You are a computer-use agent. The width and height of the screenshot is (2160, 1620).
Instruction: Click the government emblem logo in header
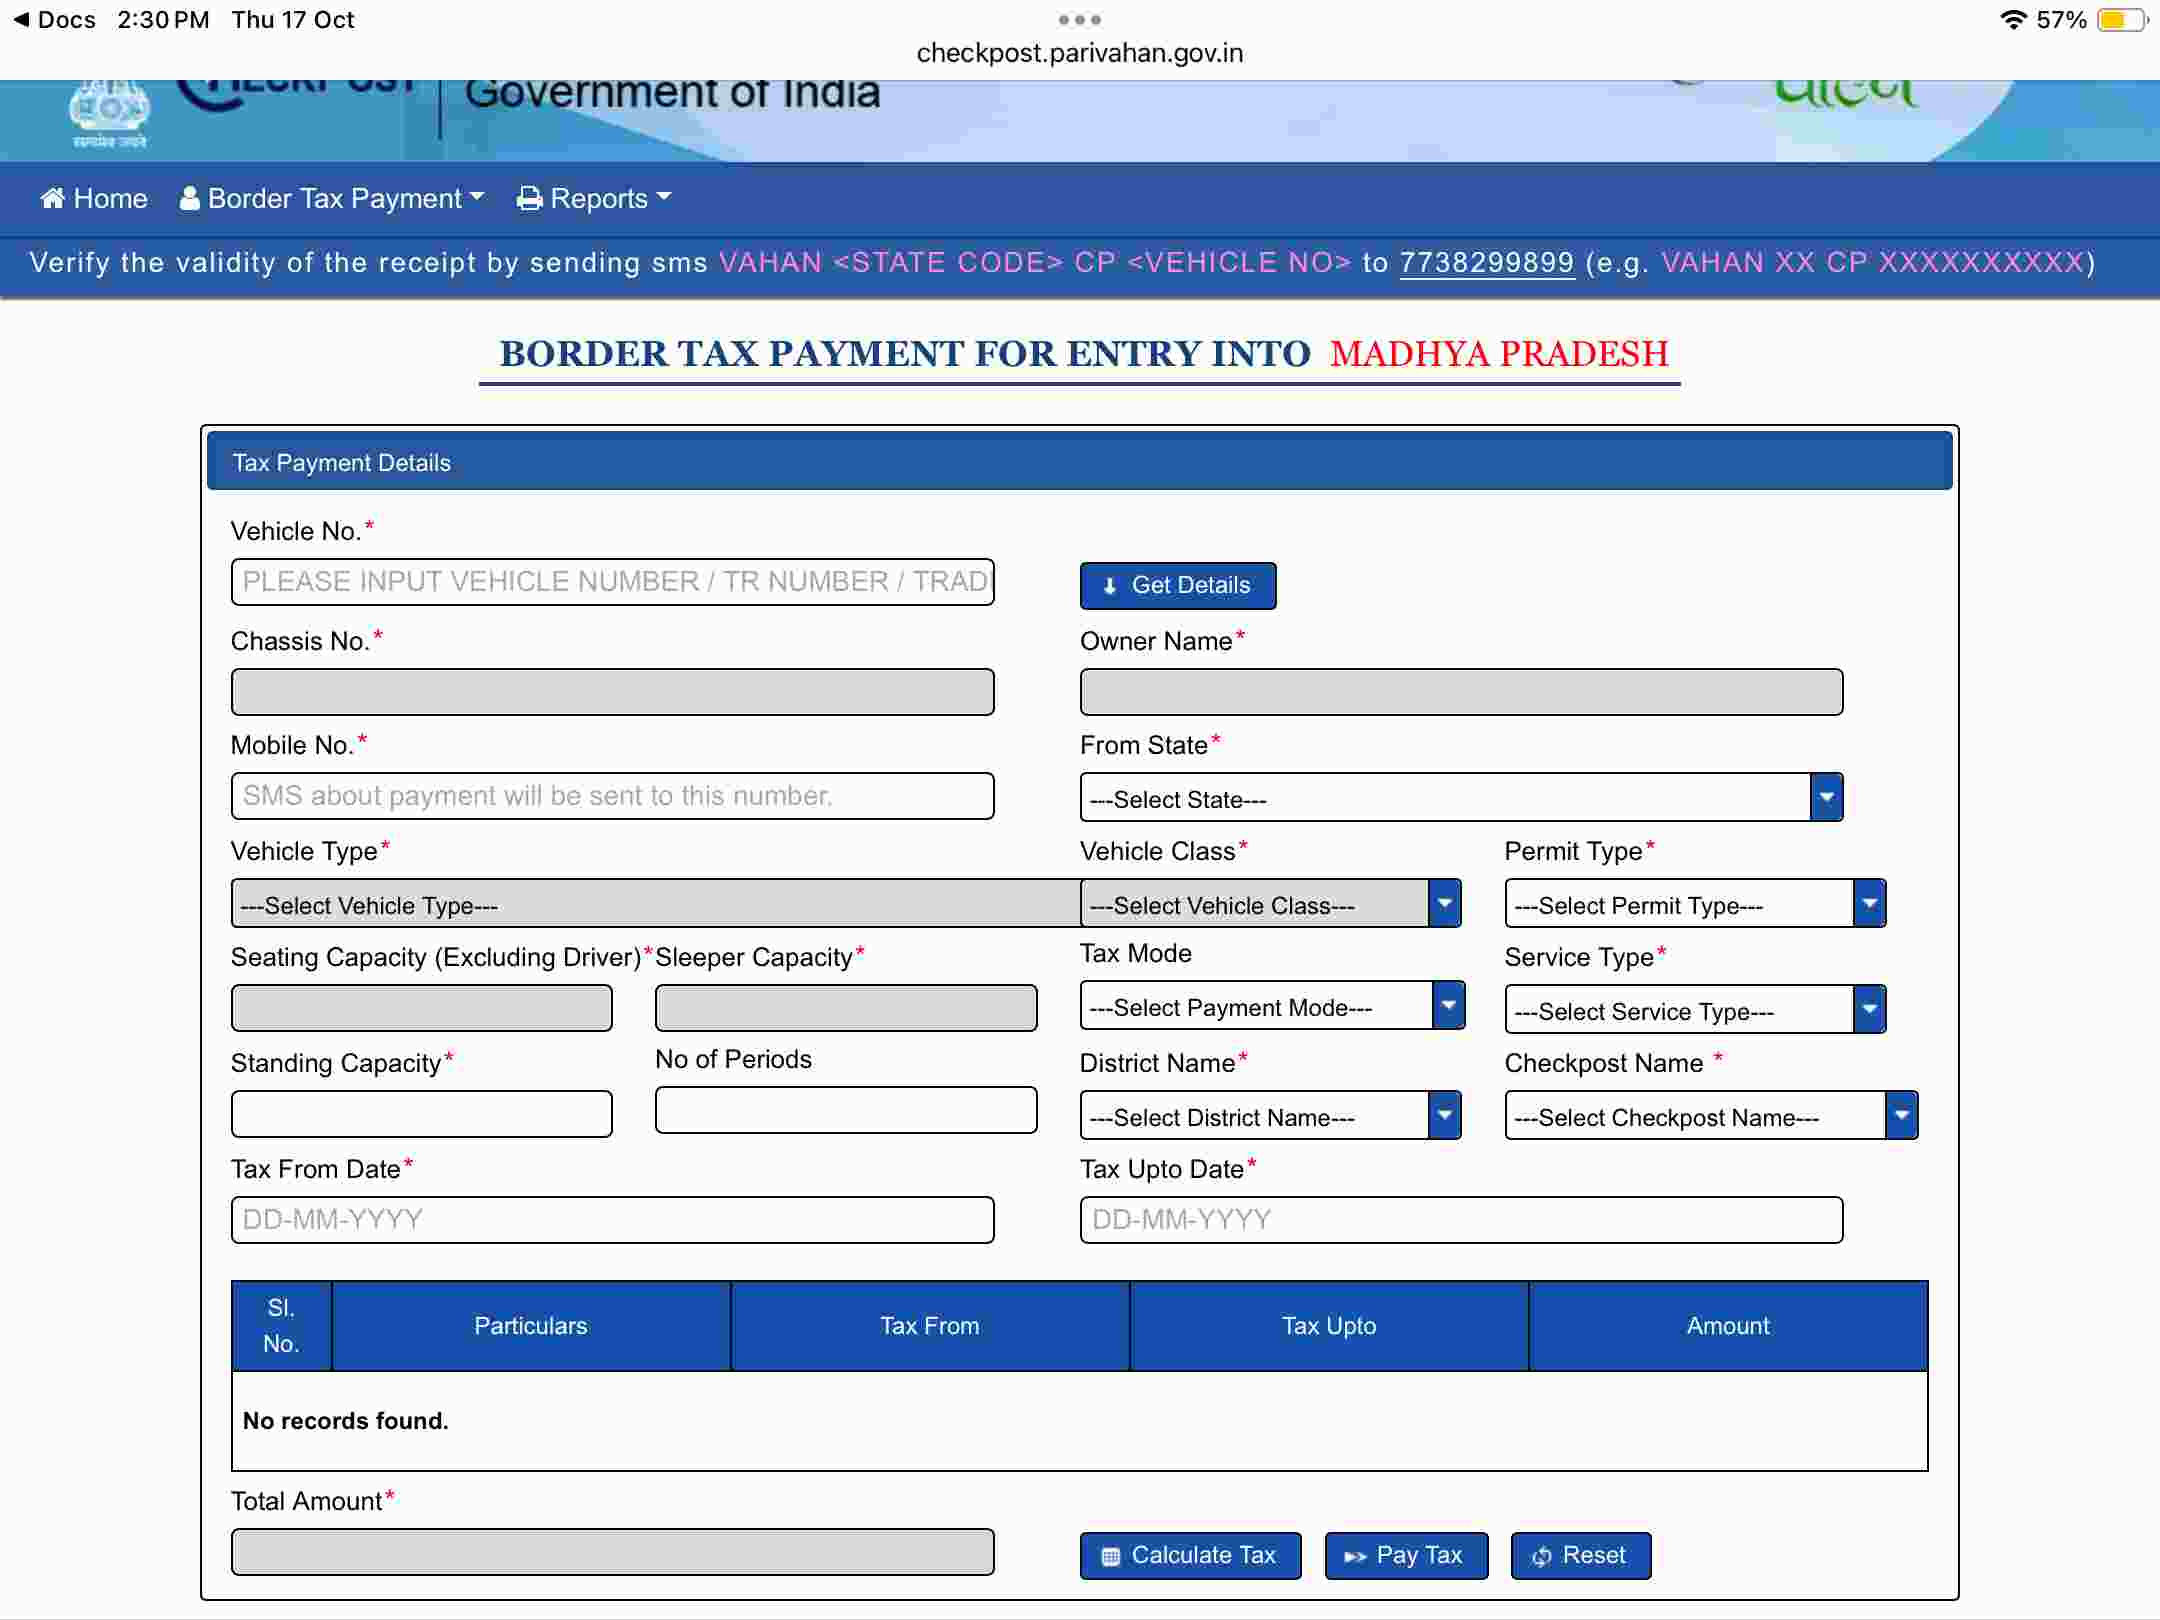pos(109,114)
